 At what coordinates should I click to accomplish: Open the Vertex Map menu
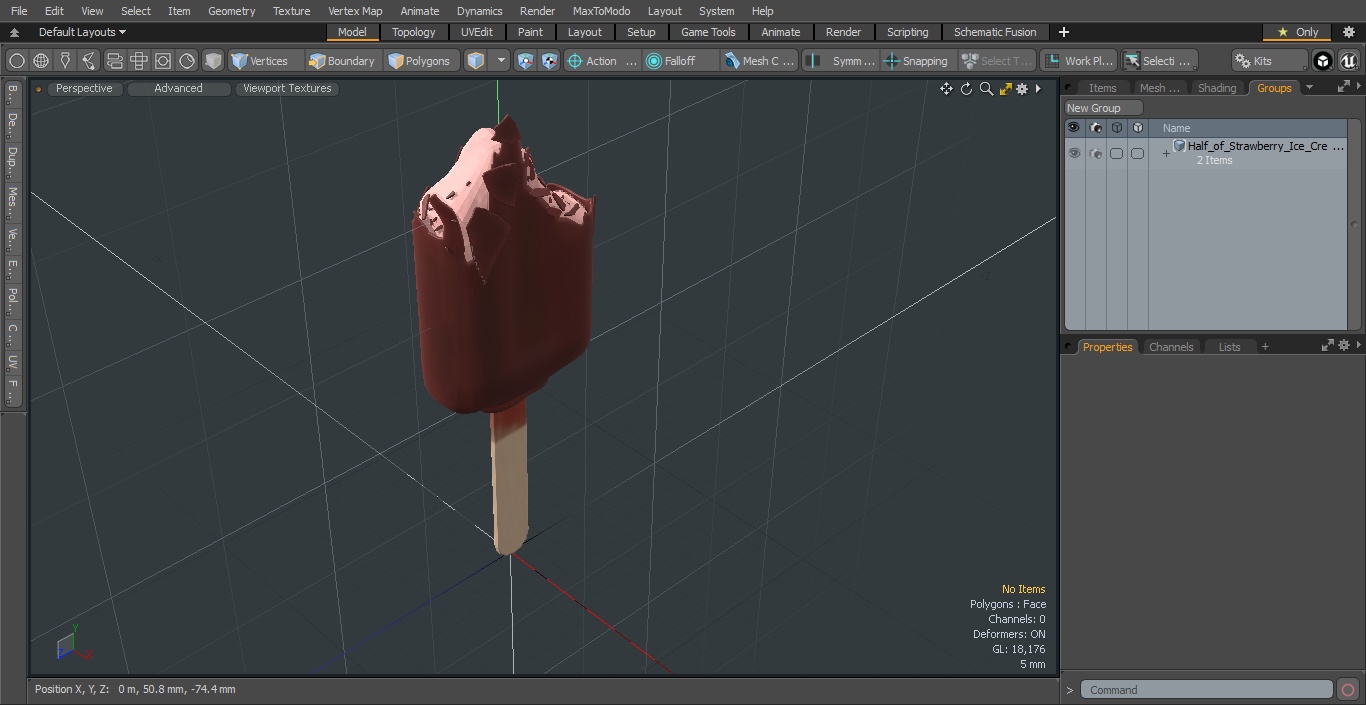click(x=355, y=11)
